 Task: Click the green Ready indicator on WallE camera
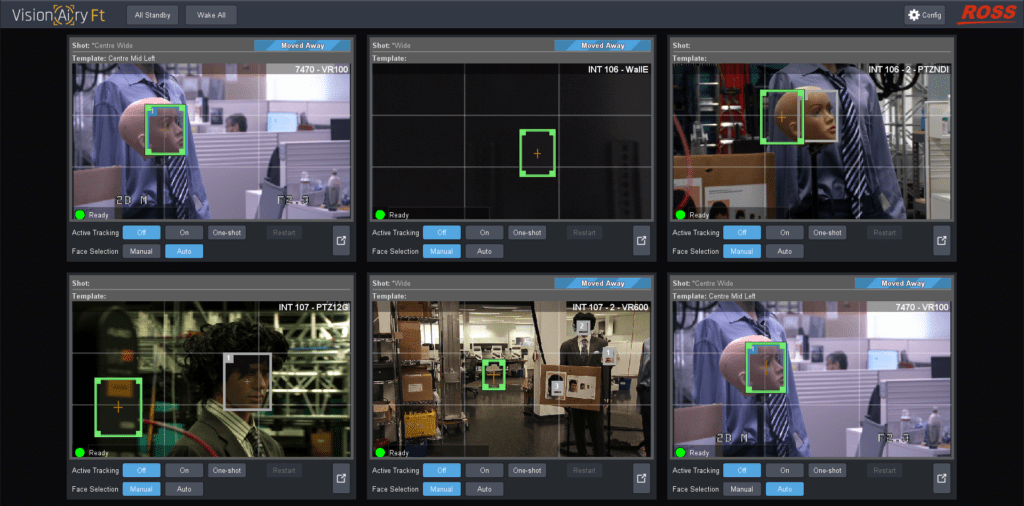click(380, 214)
